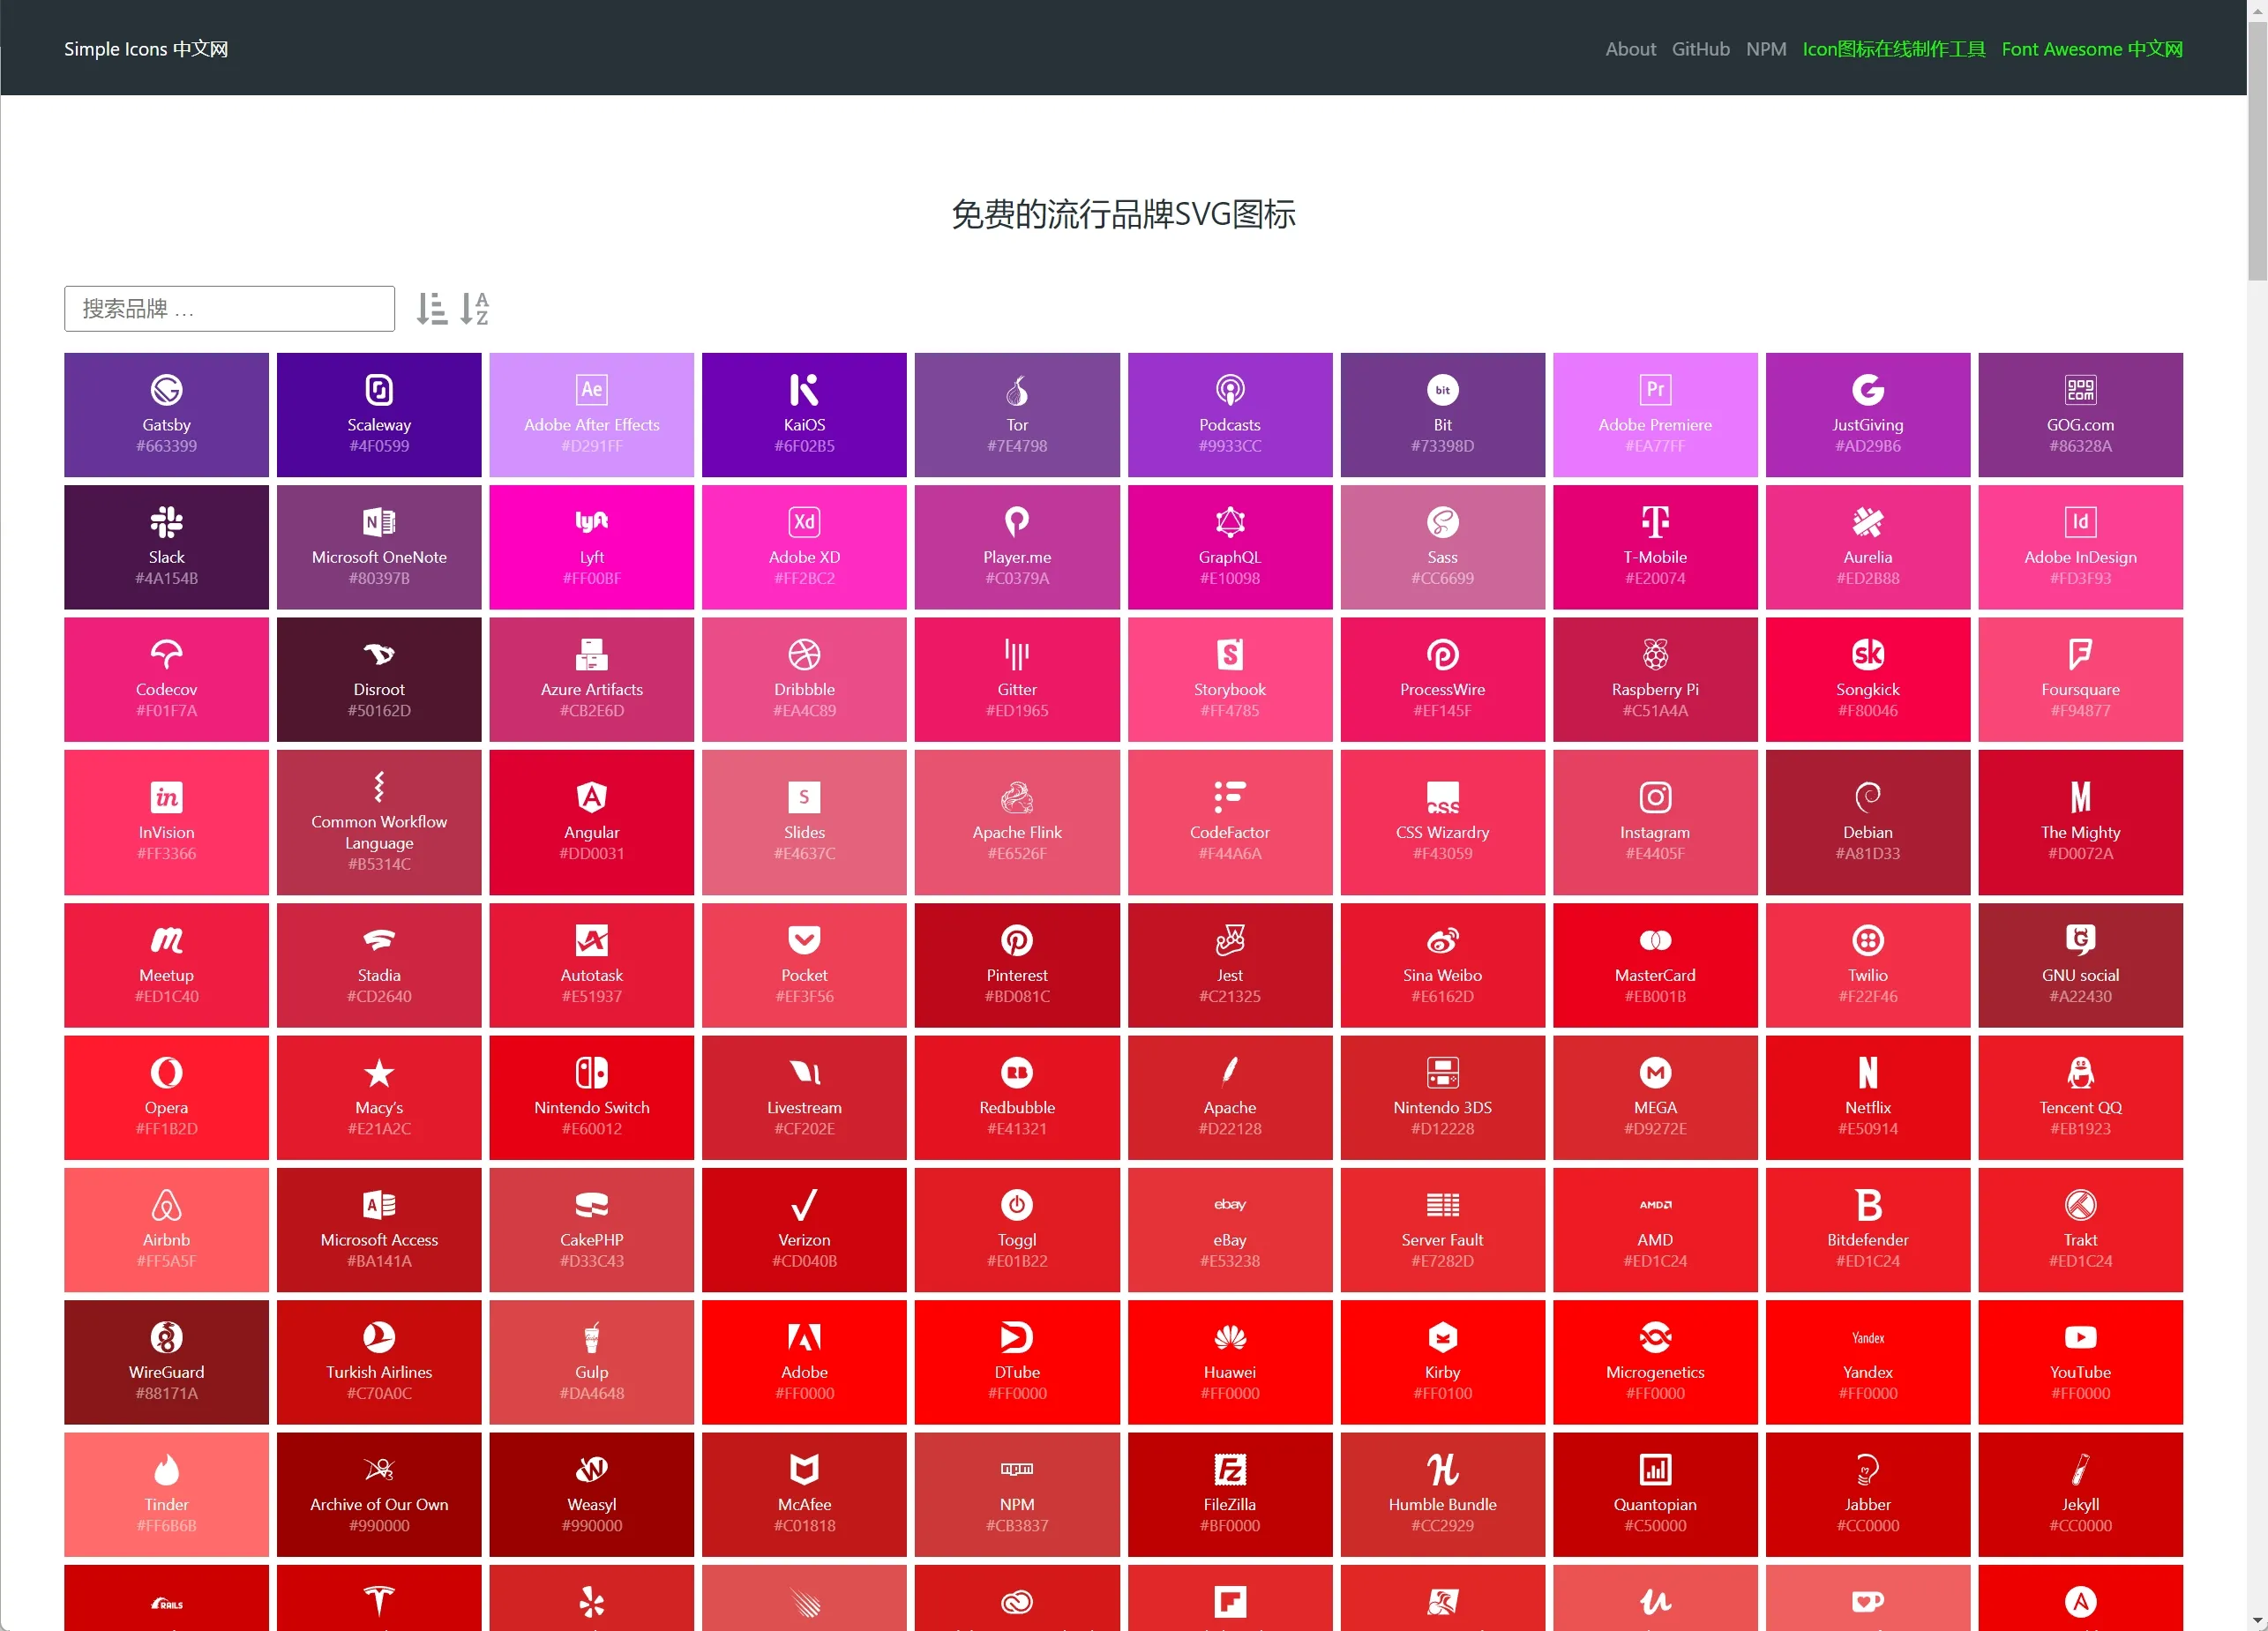
Task: Click the Sina Weibo icon
Action: coord(1442,940)
